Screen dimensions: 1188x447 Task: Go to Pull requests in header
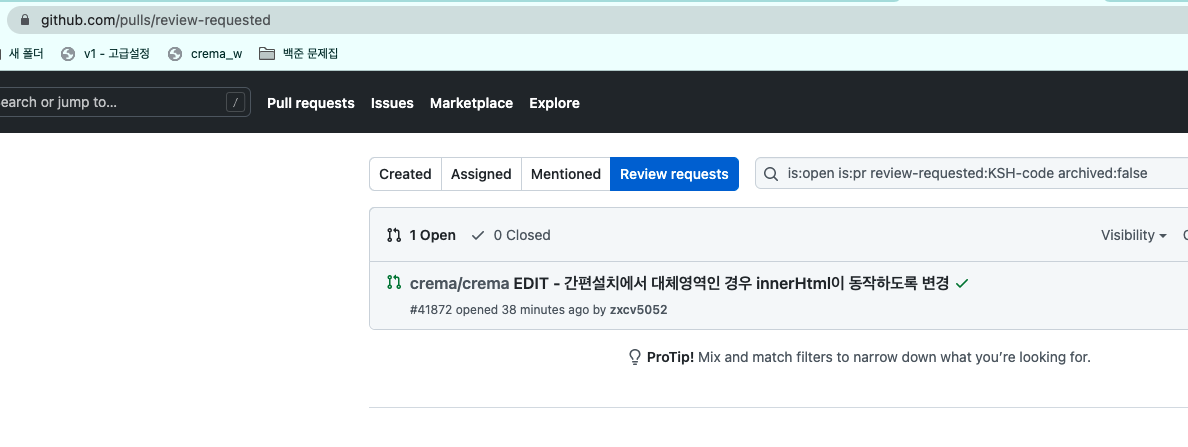click(311, 103)
